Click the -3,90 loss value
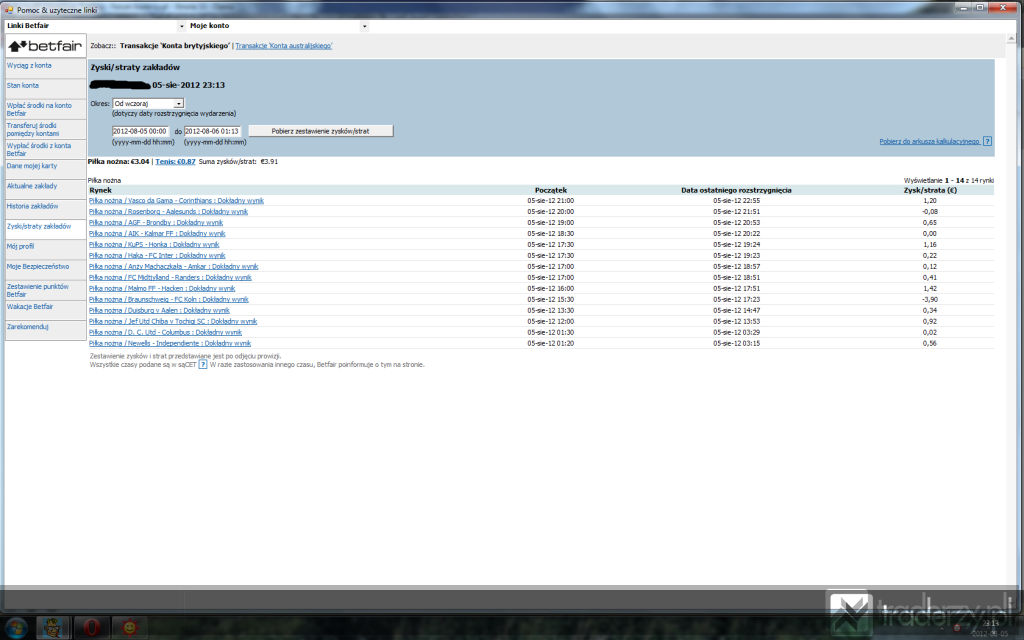 930,300
